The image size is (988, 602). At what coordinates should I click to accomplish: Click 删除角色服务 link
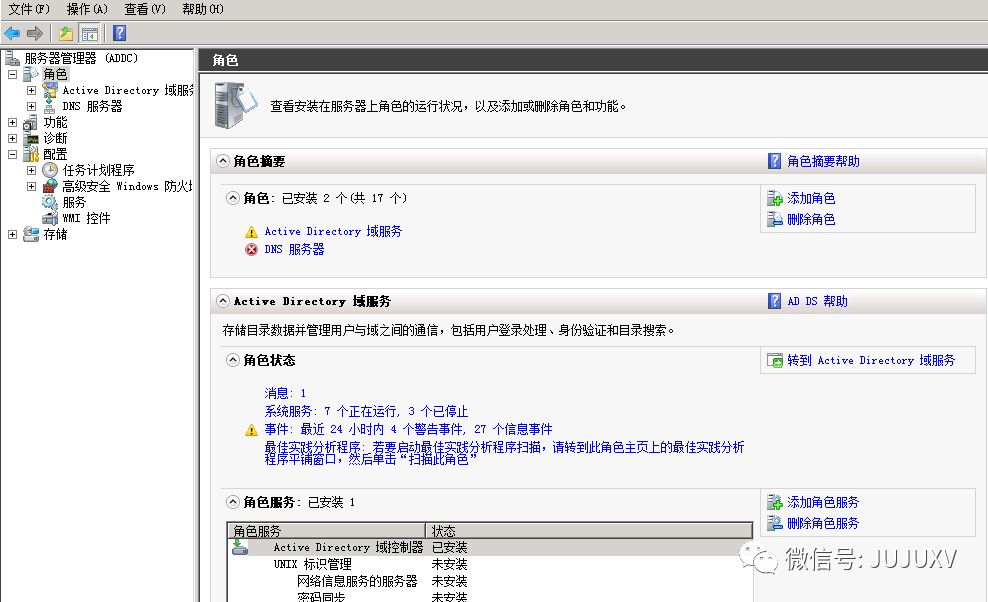pyautogui.click(x=823, y=523)
